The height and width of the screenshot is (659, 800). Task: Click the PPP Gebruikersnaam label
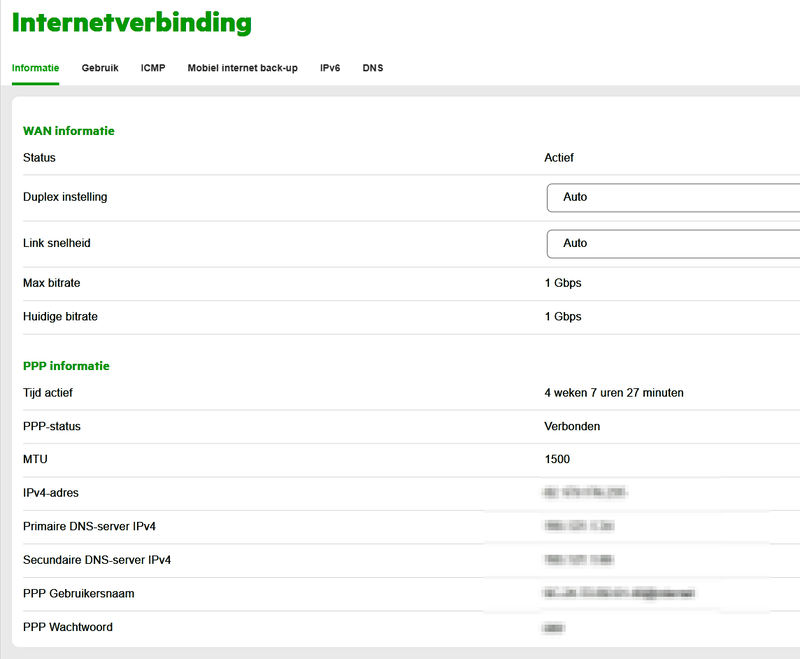point(79,594)
